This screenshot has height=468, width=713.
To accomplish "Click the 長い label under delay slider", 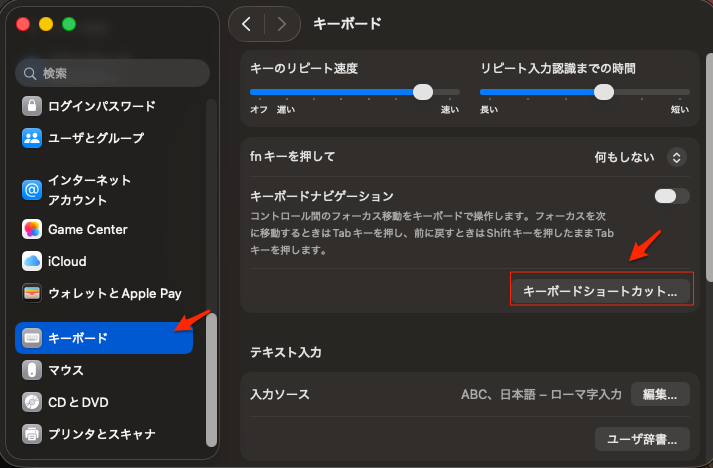I will [x=489, y=110].
